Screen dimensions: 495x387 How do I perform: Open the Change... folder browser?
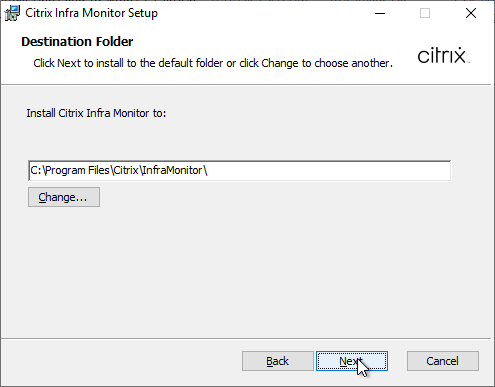(x=64, y=197)
